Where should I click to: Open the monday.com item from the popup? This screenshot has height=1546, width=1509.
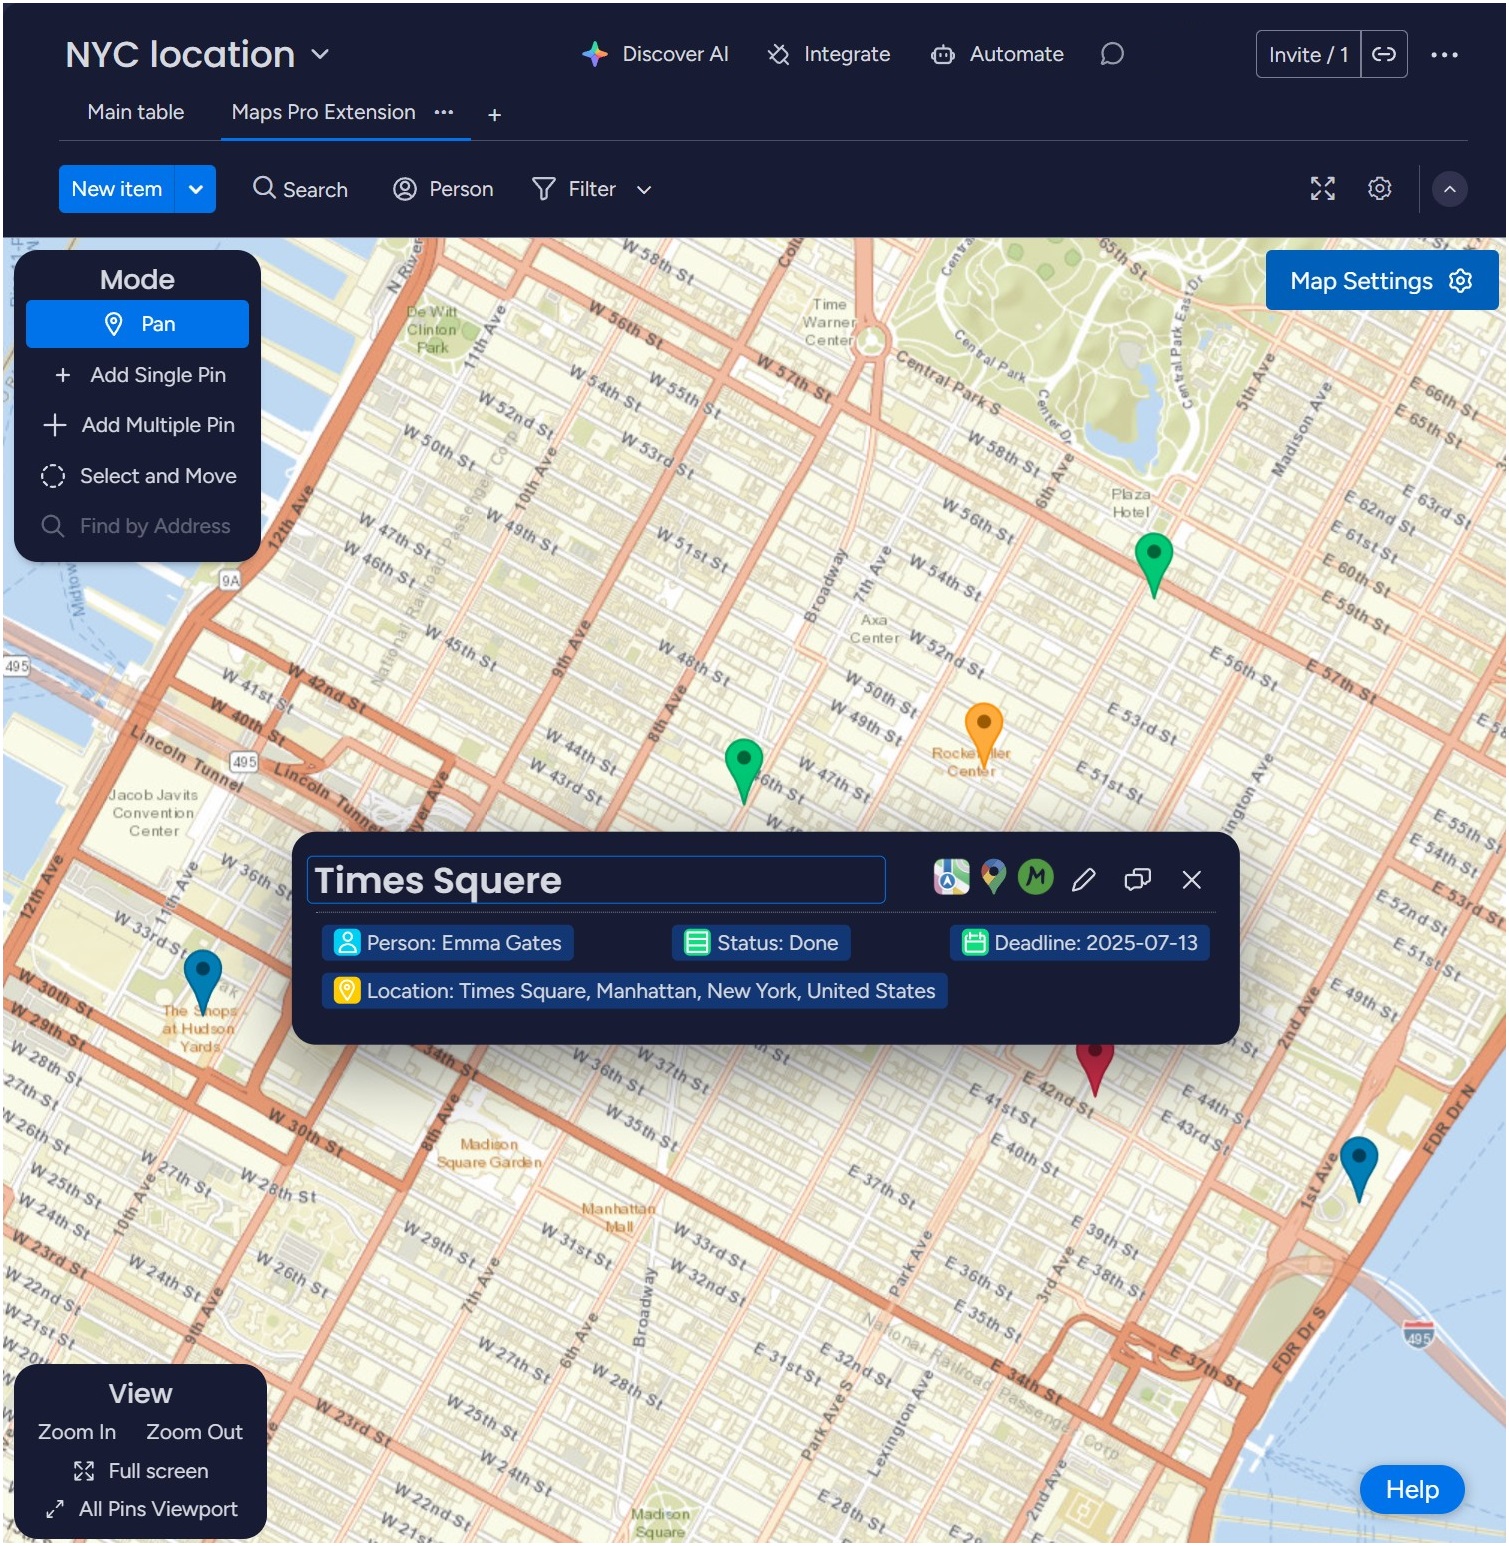(1036, 878)
